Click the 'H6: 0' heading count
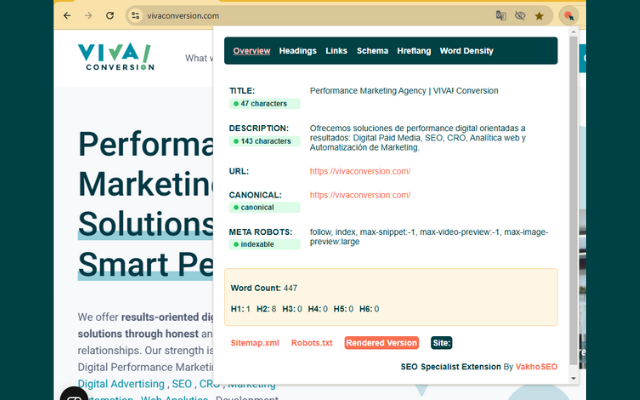640x400 pixels. pos(369,309)
